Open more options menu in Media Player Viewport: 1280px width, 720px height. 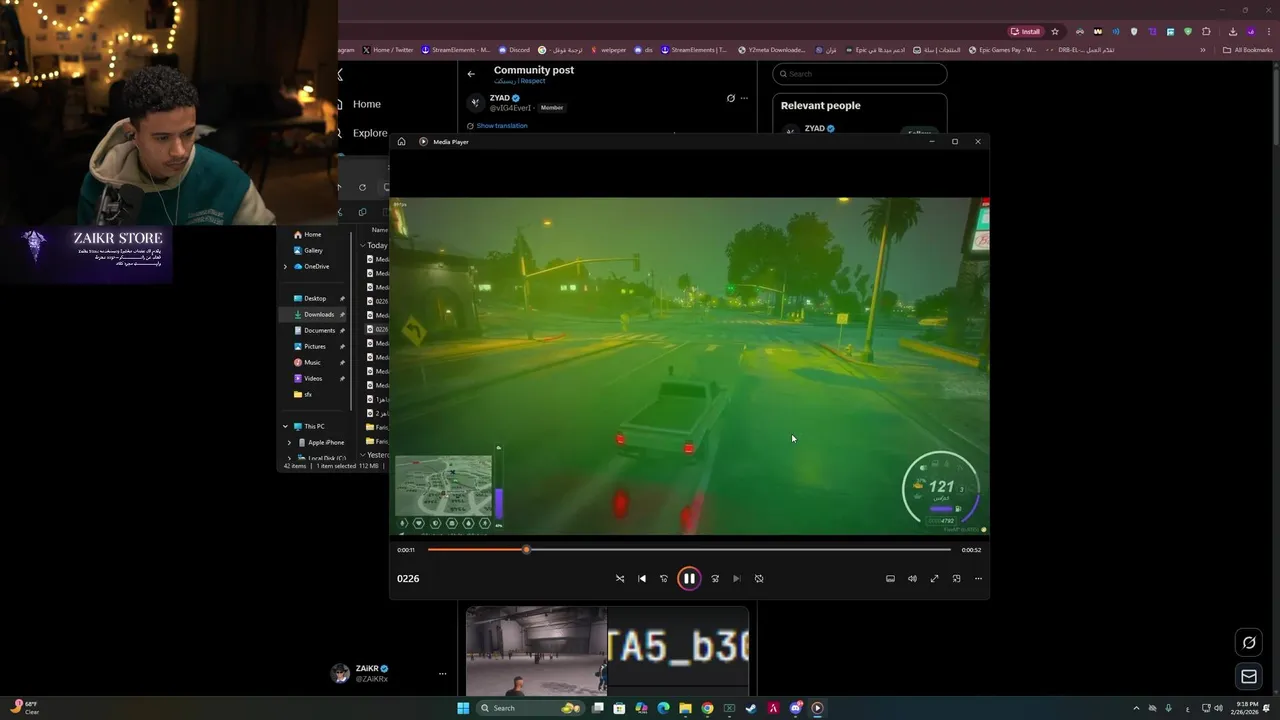[x=978, y=578]
